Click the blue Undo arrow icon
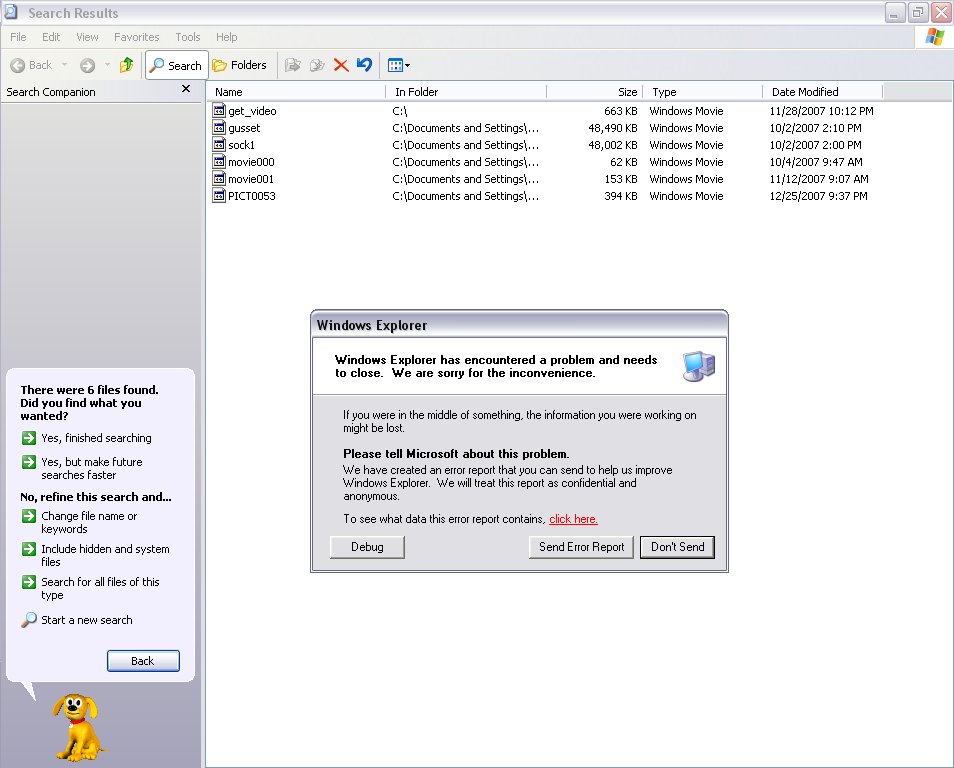Image resolution: width=954 pixels, height=768 pixels. 364,65
